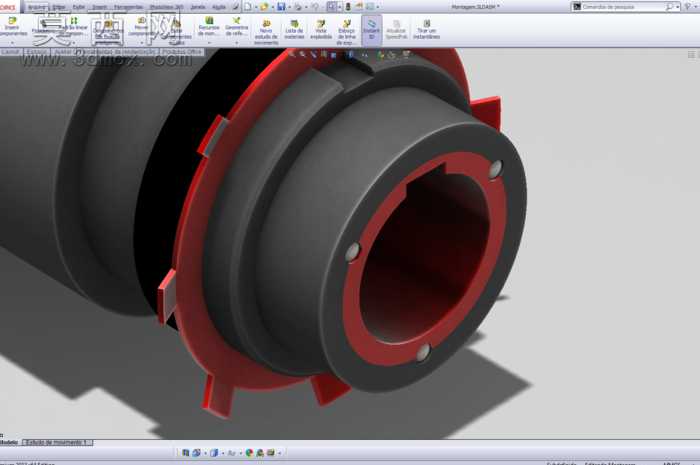Open Geometria de referência
The width and height of the screenshot is (700, 465).
[236, 27]
